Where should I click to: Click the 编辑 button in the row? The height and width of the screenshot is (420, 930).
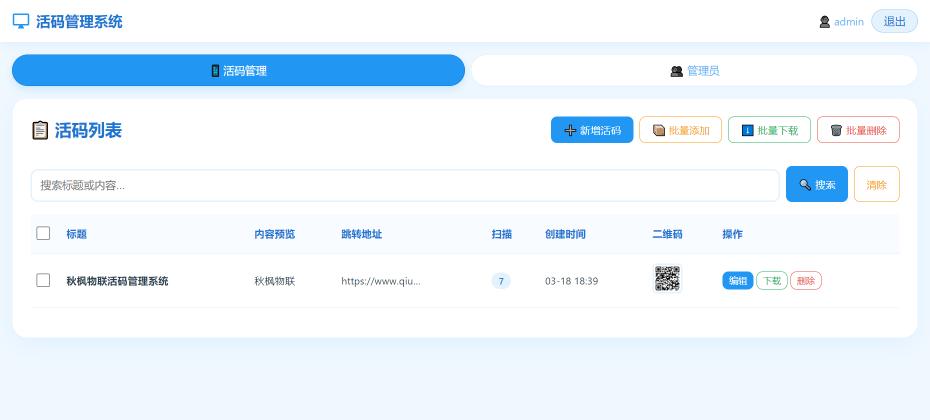click(x=737, y=281)
